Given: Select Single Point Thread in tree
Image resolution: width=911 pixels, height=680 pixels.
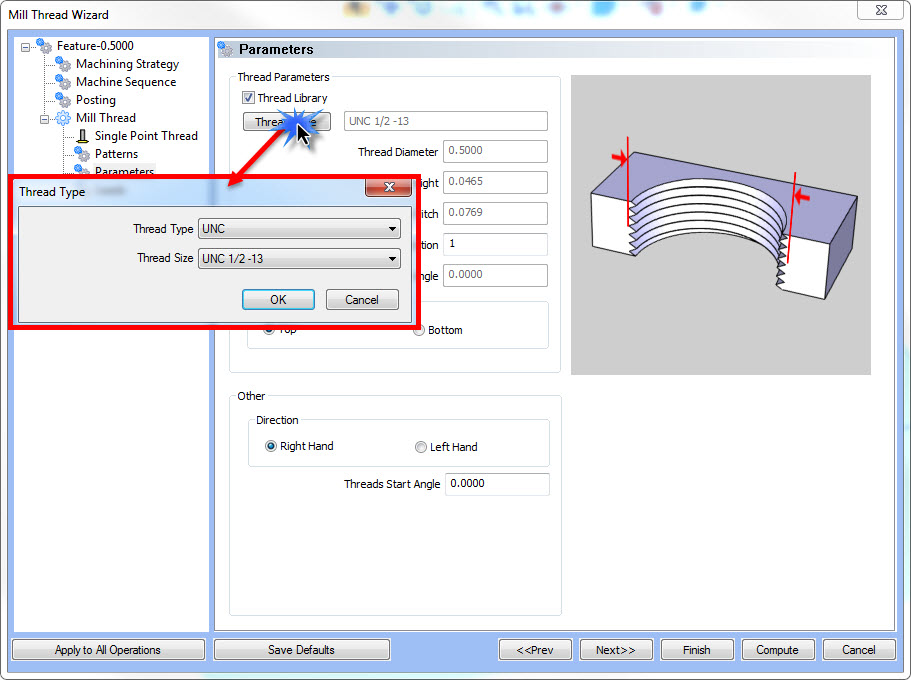Looking at the screenshot, I should coord(146,136).
